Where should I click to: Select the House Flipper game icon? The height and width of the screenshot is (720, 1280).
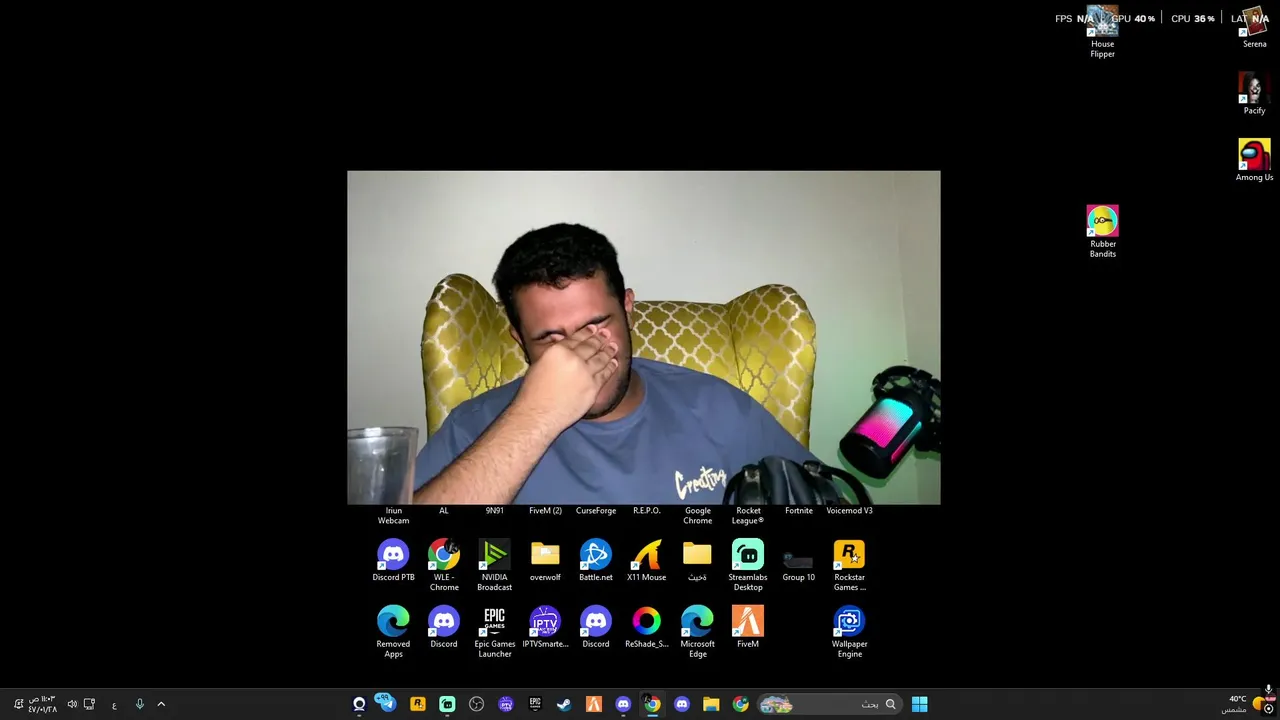click(1102, 32)
